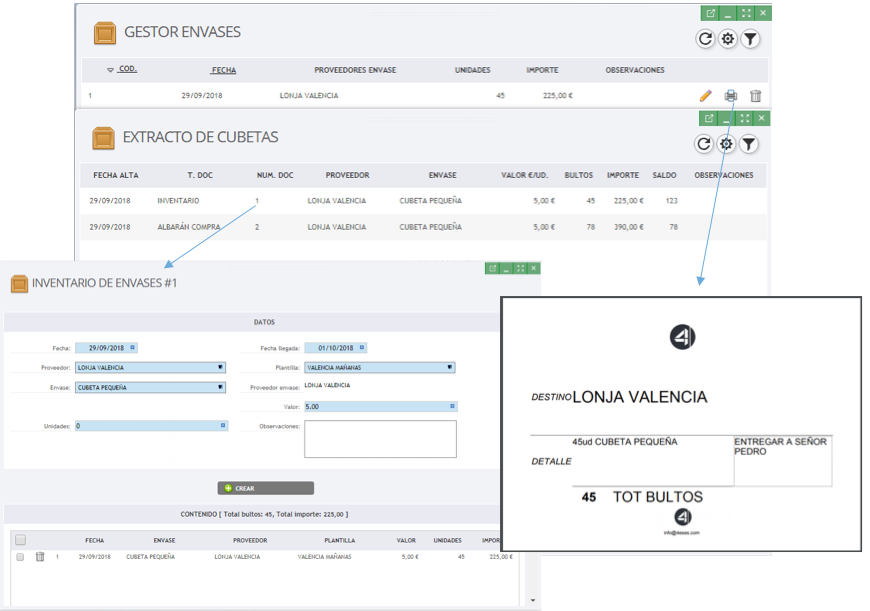The height and width of the screenshot is (611, 870).
Task: Delete the Gestor Envases row with trash
Action: click(x=756, y=96)
